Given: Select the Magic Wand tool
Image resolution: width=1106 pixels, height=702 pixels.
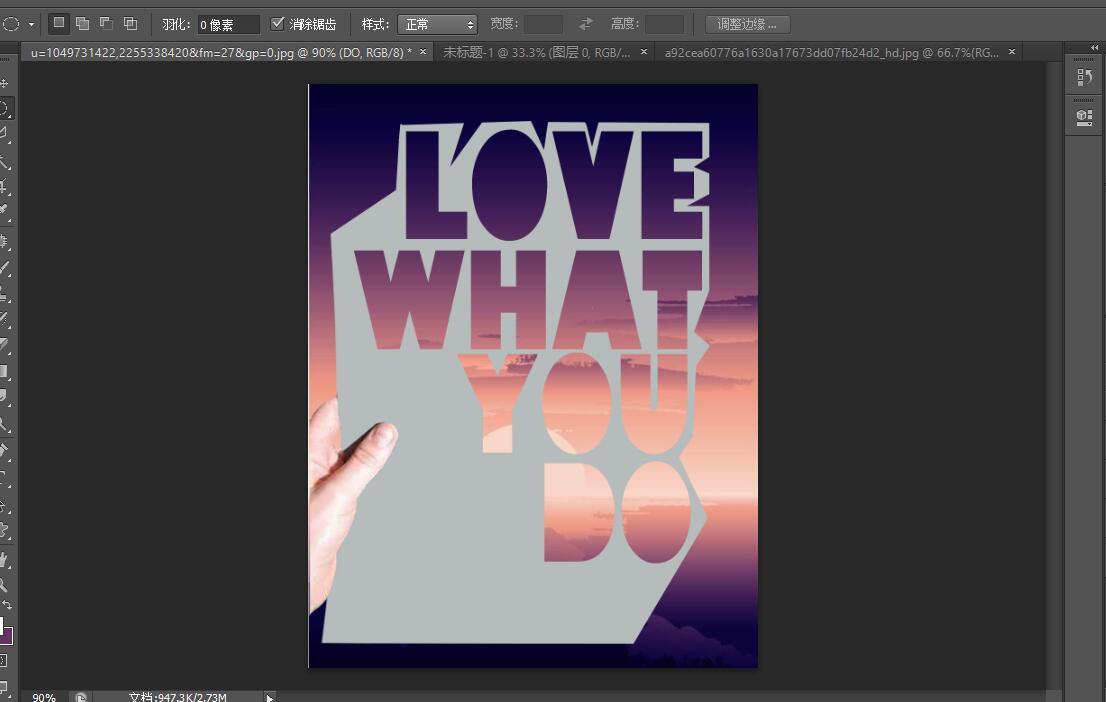Looking at the screenshot, I should [4, 162].
